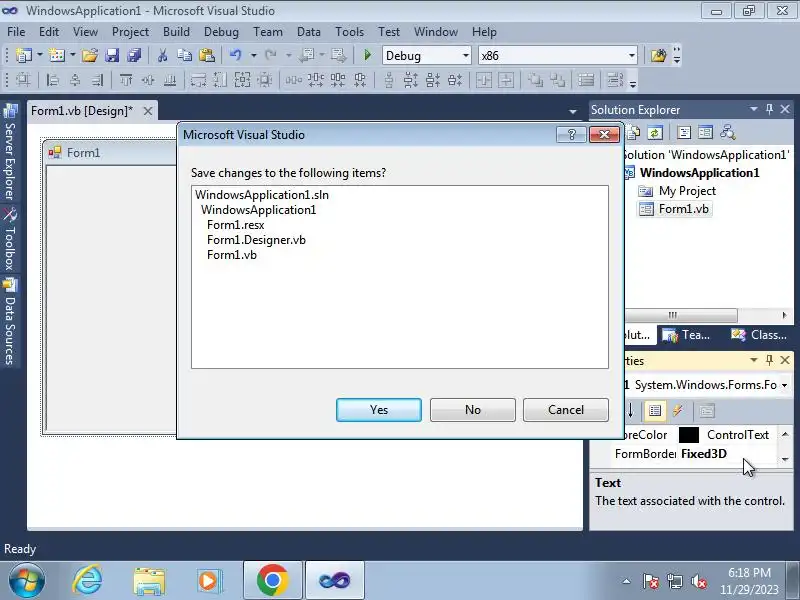Click the Chrome icon in taskbar
This screenshot has width=800, height=600.
272,581
